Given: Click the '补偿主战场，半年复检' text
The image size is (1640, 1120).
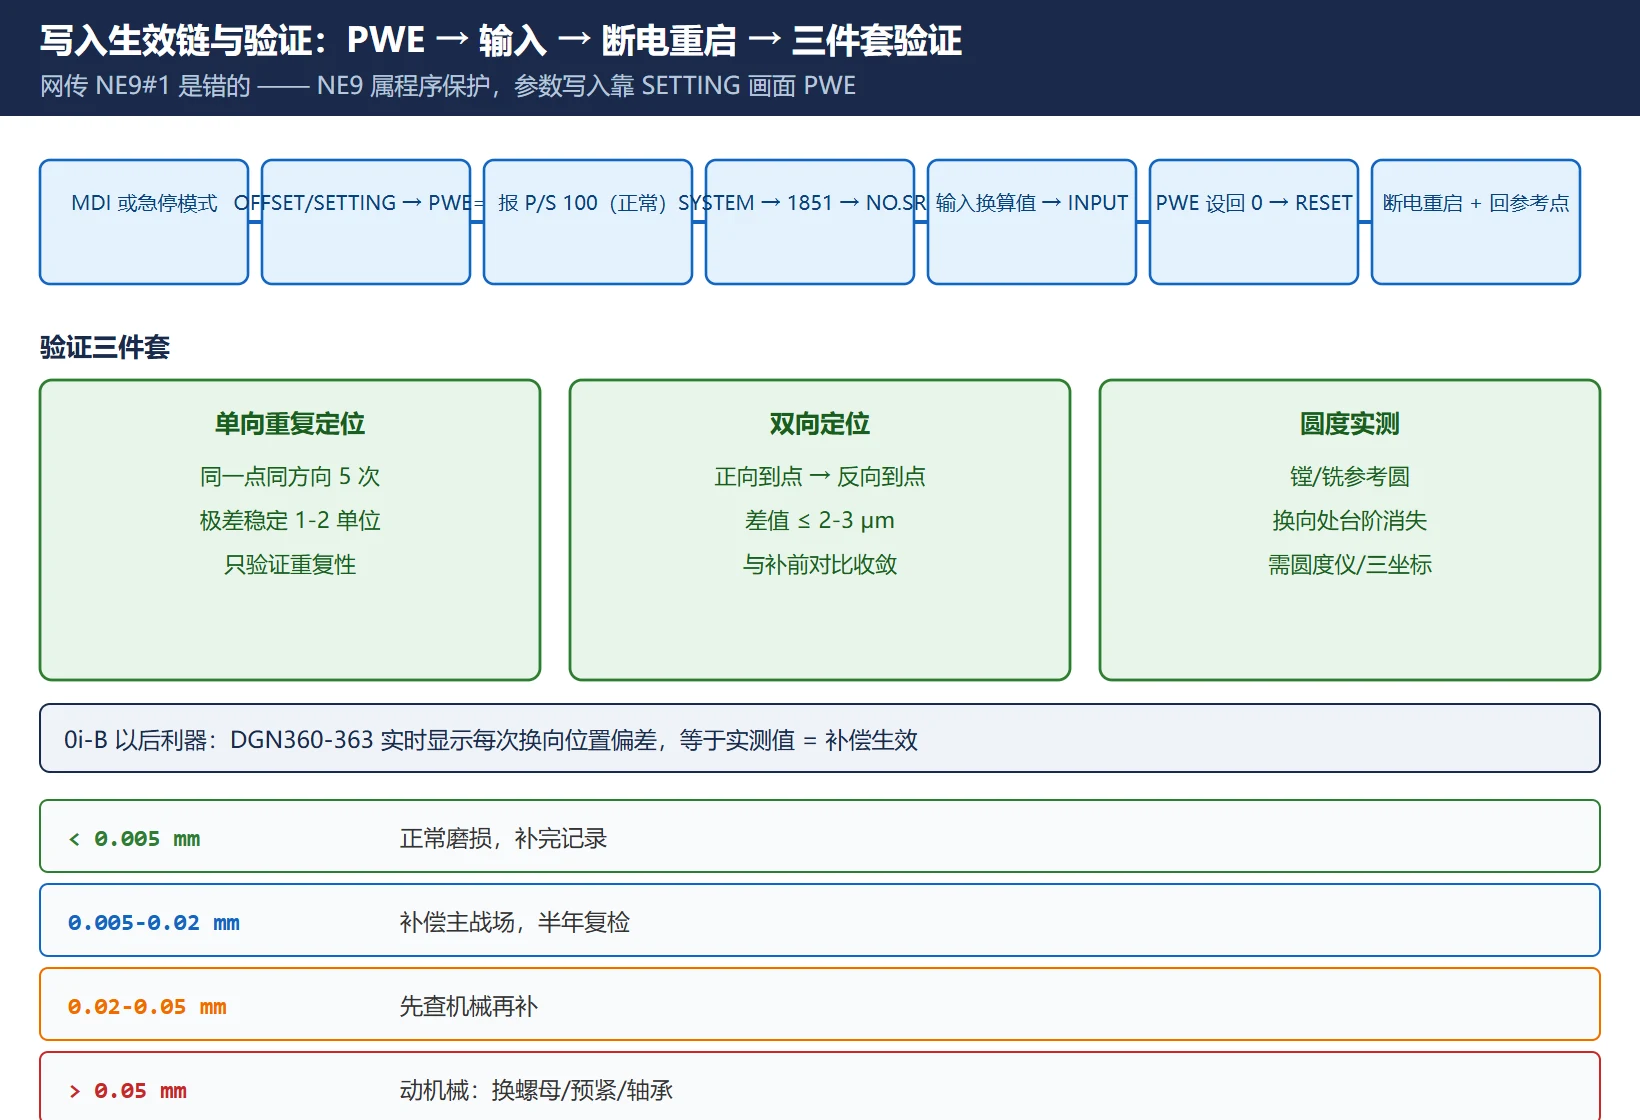Looking at the screenshot, I should click(x=514, y=922).
